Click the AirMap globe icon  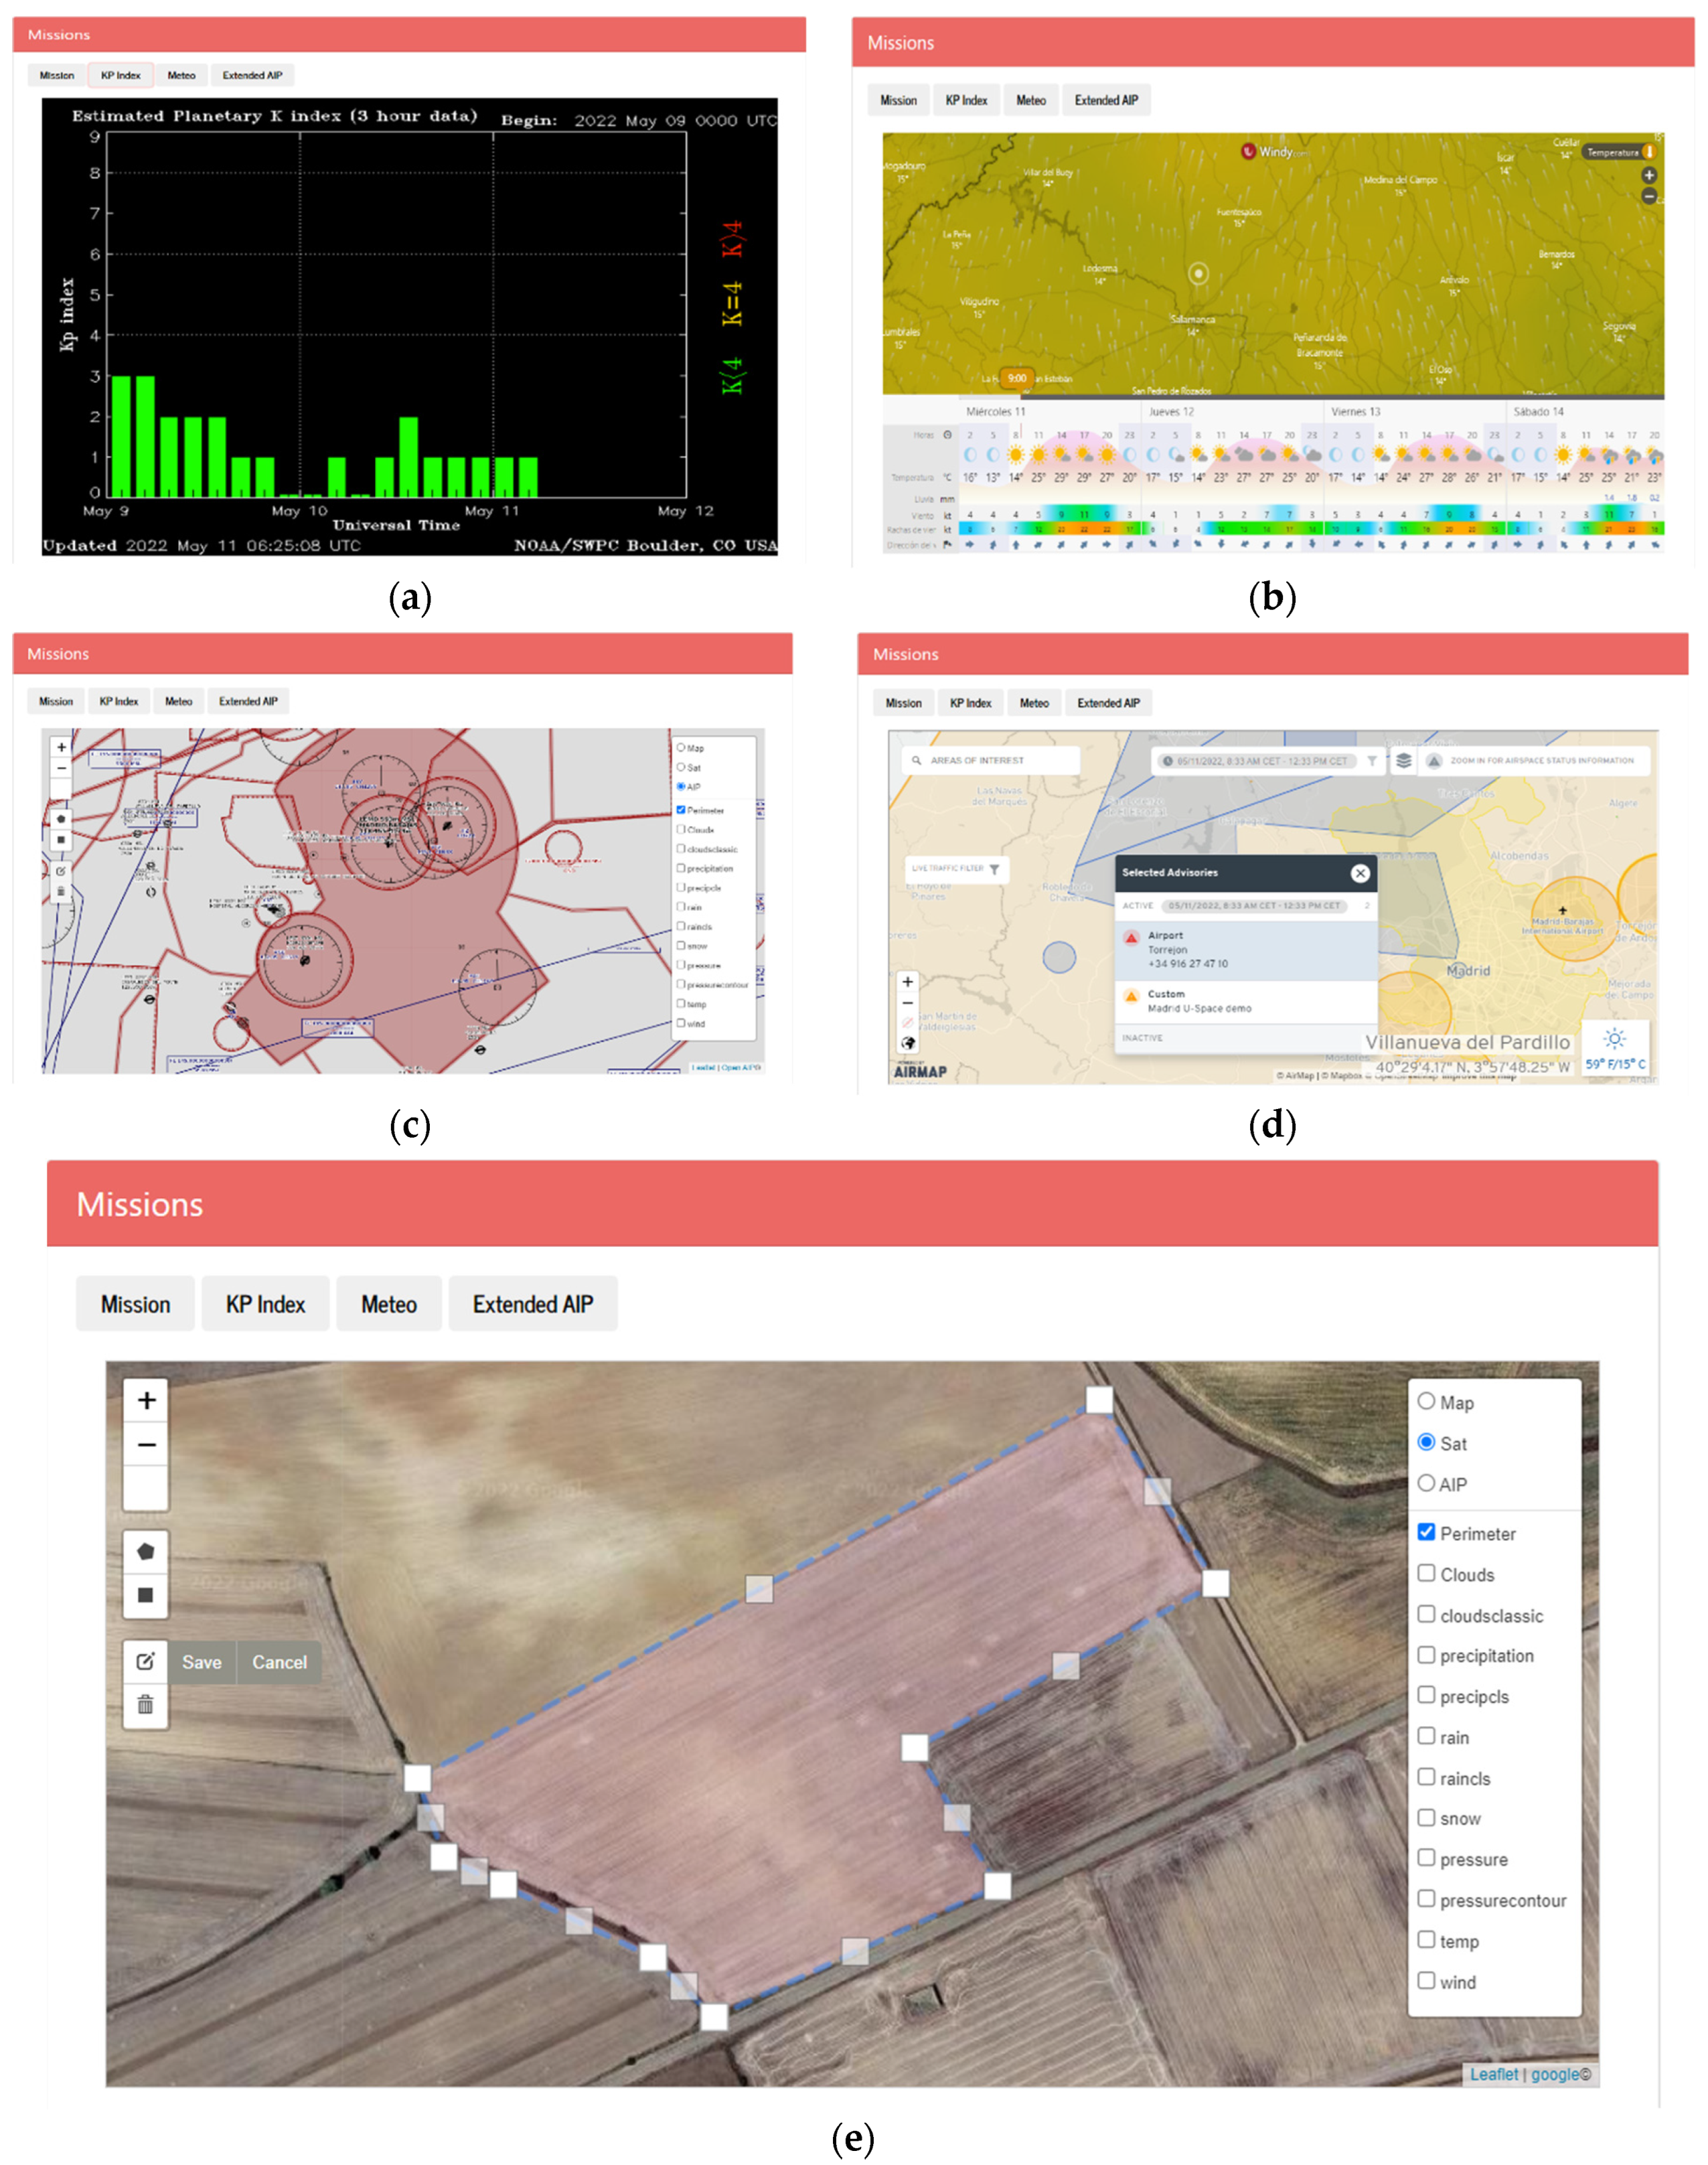(908, 1043)
